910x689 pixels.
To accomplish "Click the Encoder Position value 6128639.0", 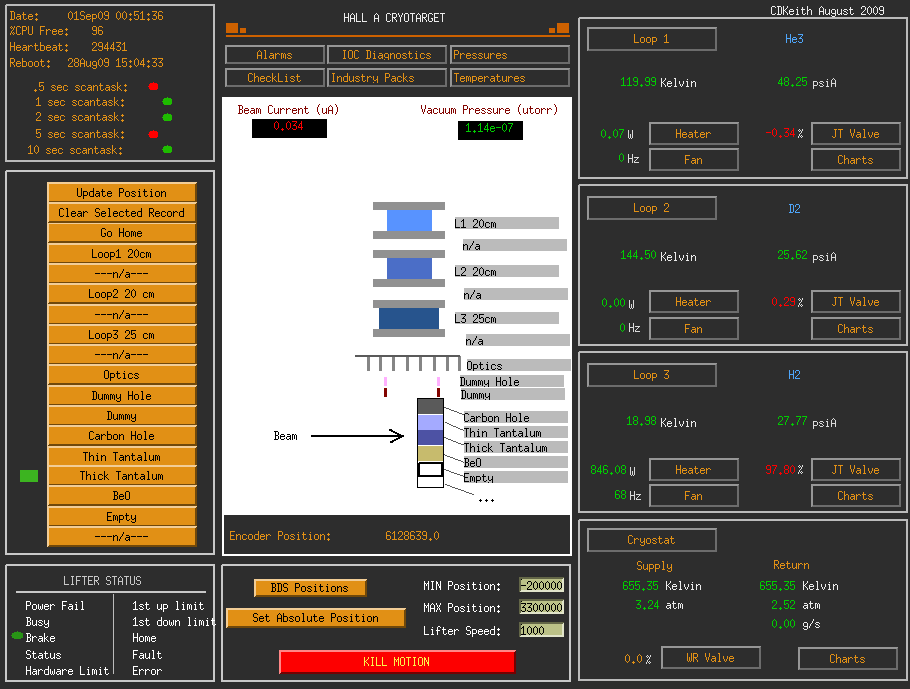I will (x=412, y=536).
